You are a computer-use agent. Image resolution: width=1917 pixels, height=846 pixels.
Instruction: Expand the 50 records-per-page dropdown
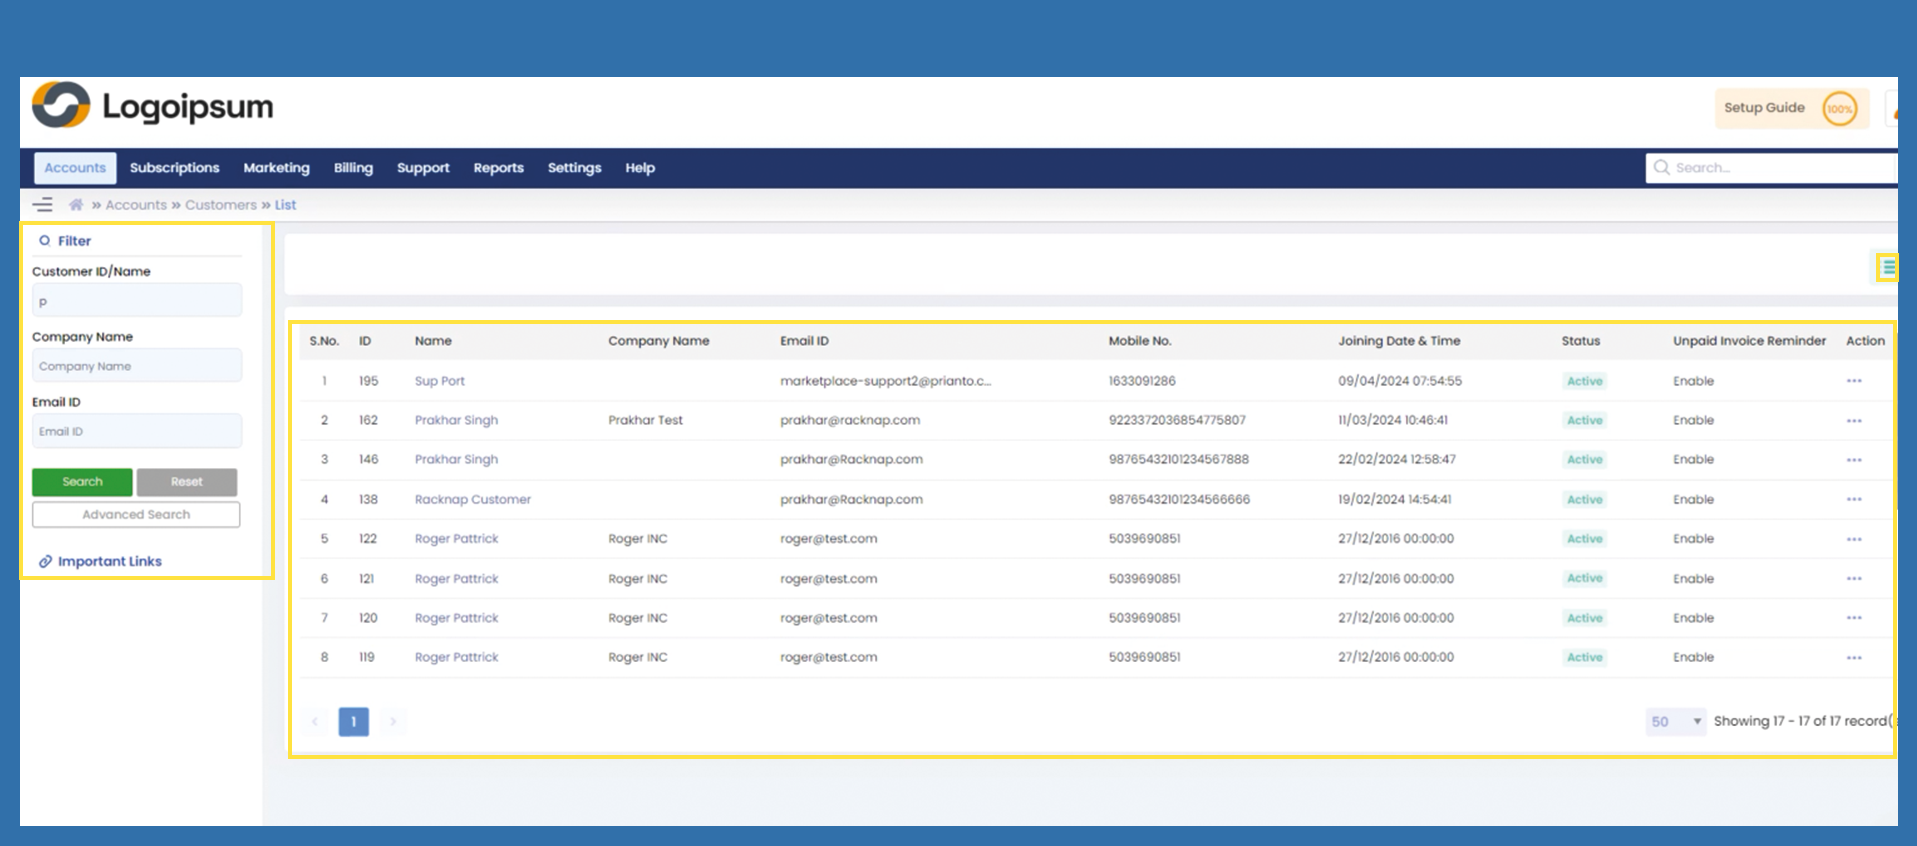click(x=1675, y=721)
